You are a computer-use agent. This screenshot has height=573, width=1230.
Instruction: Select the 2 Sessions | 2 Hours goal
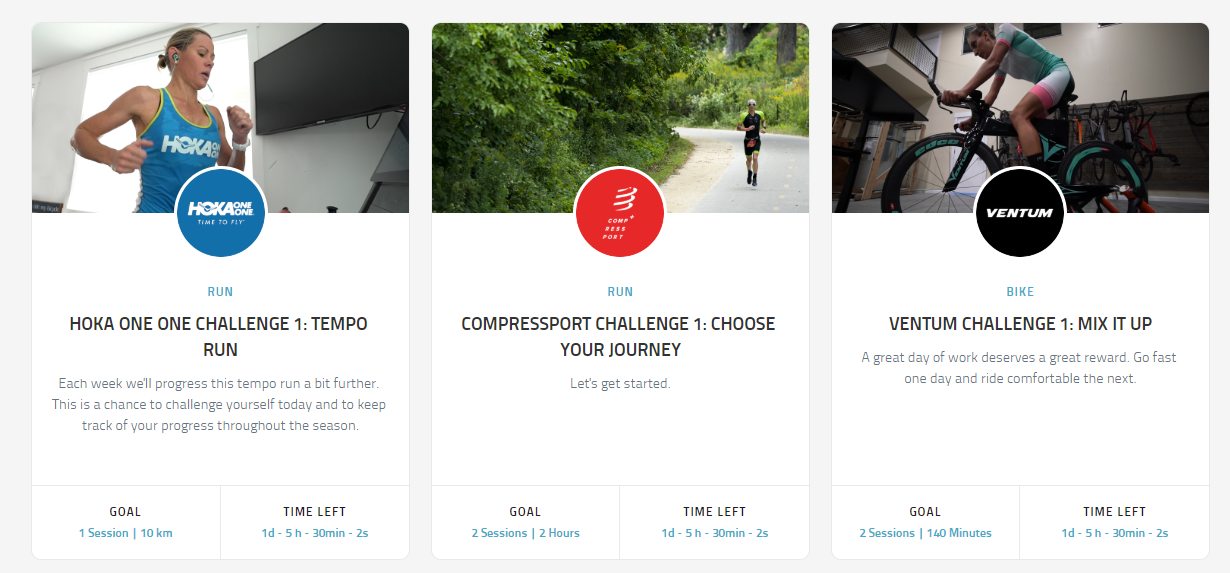coord(526,533)
